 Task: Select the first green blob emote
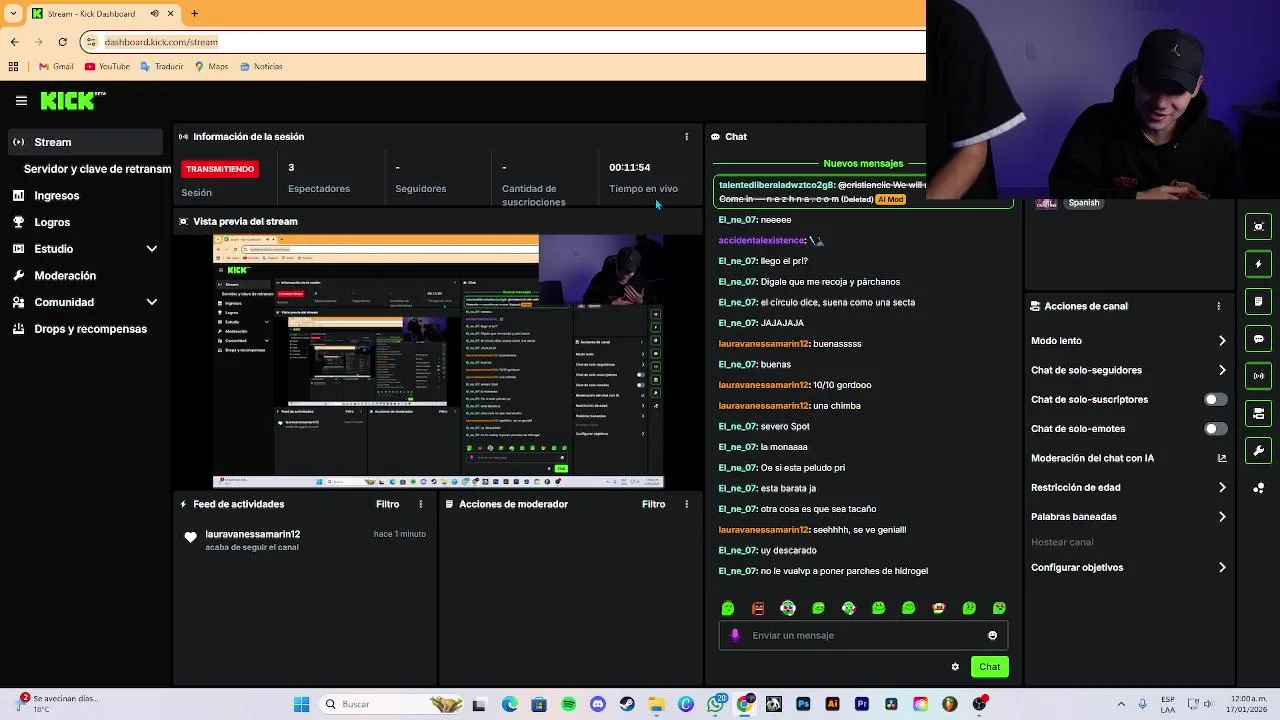pyautogui.click(x=728, y=608)
